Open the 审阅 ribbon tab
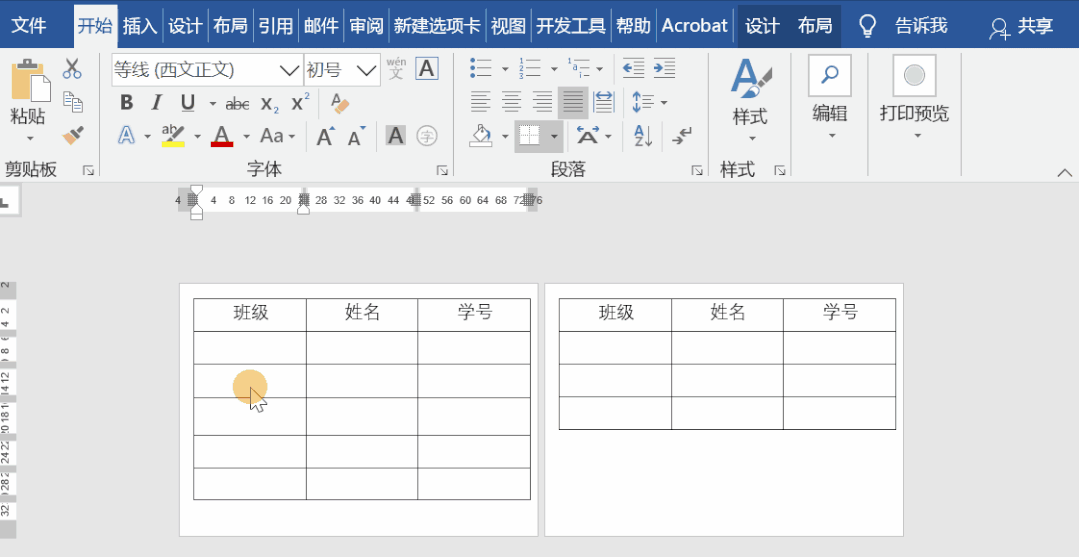This screenshot has height=557, width=1079. point(366,26)
